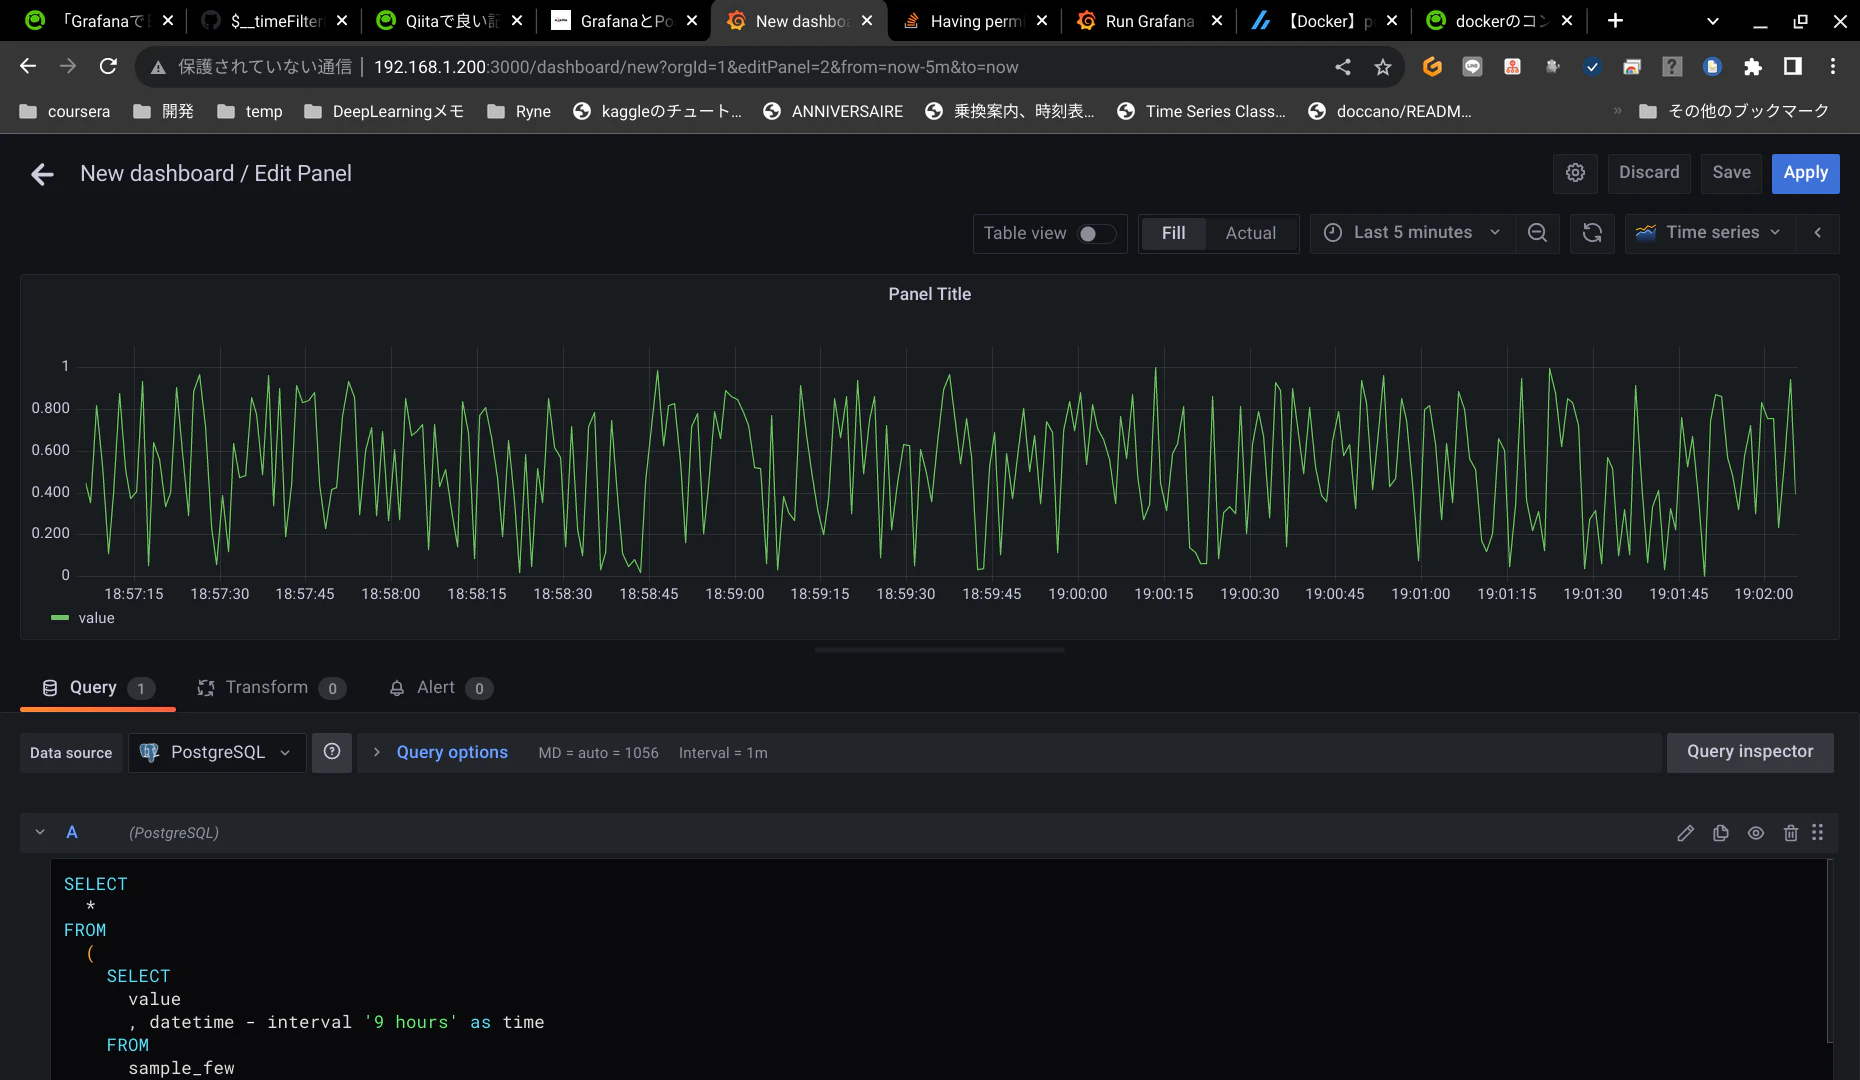Go back using the dashboard back arrow
This screenshot has height=1080, width=1860.
tap(42, 175)
